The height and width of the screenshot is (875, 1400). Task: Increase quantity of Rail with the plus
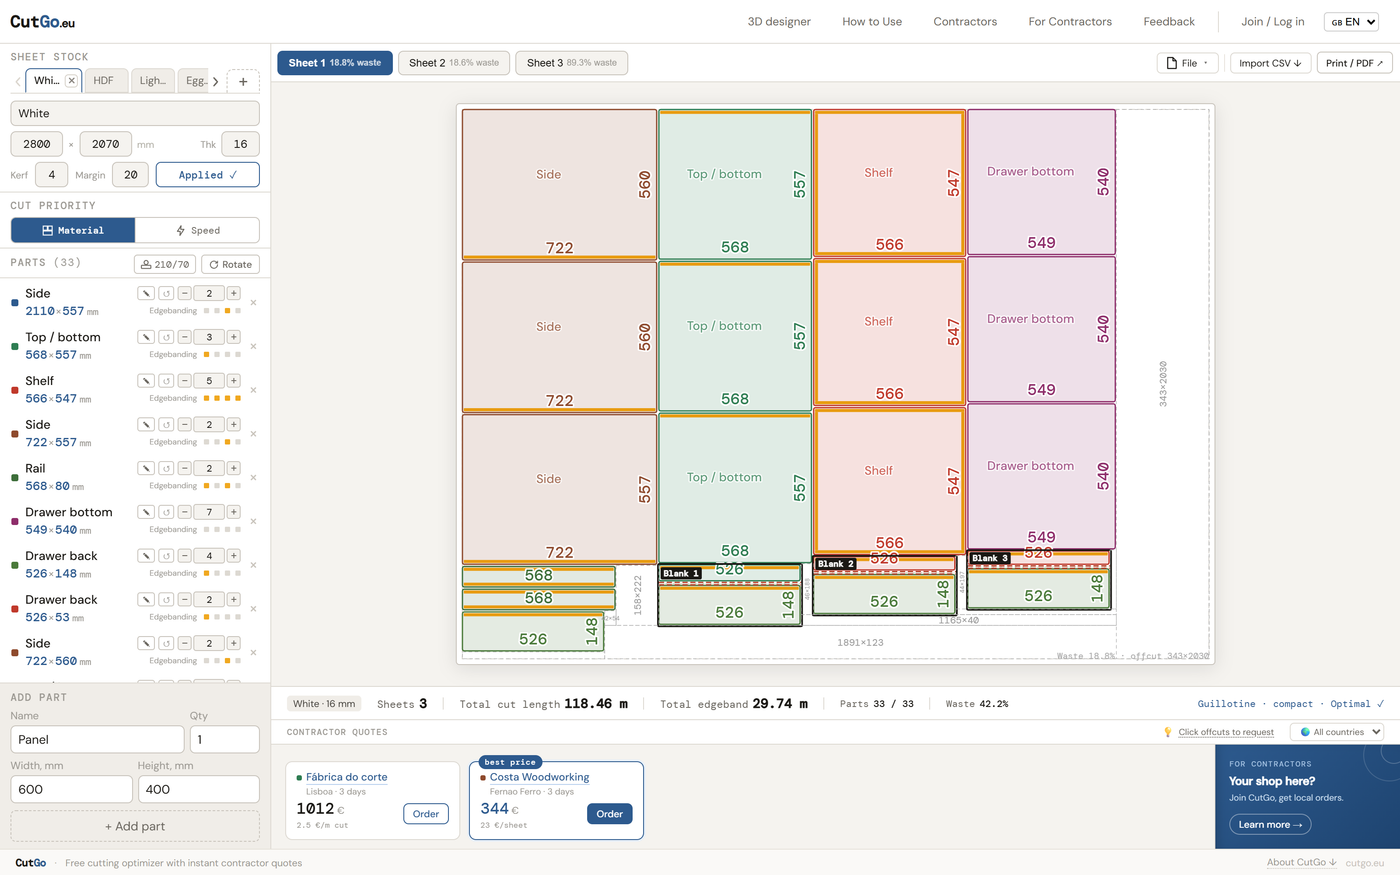coord(233,468)
